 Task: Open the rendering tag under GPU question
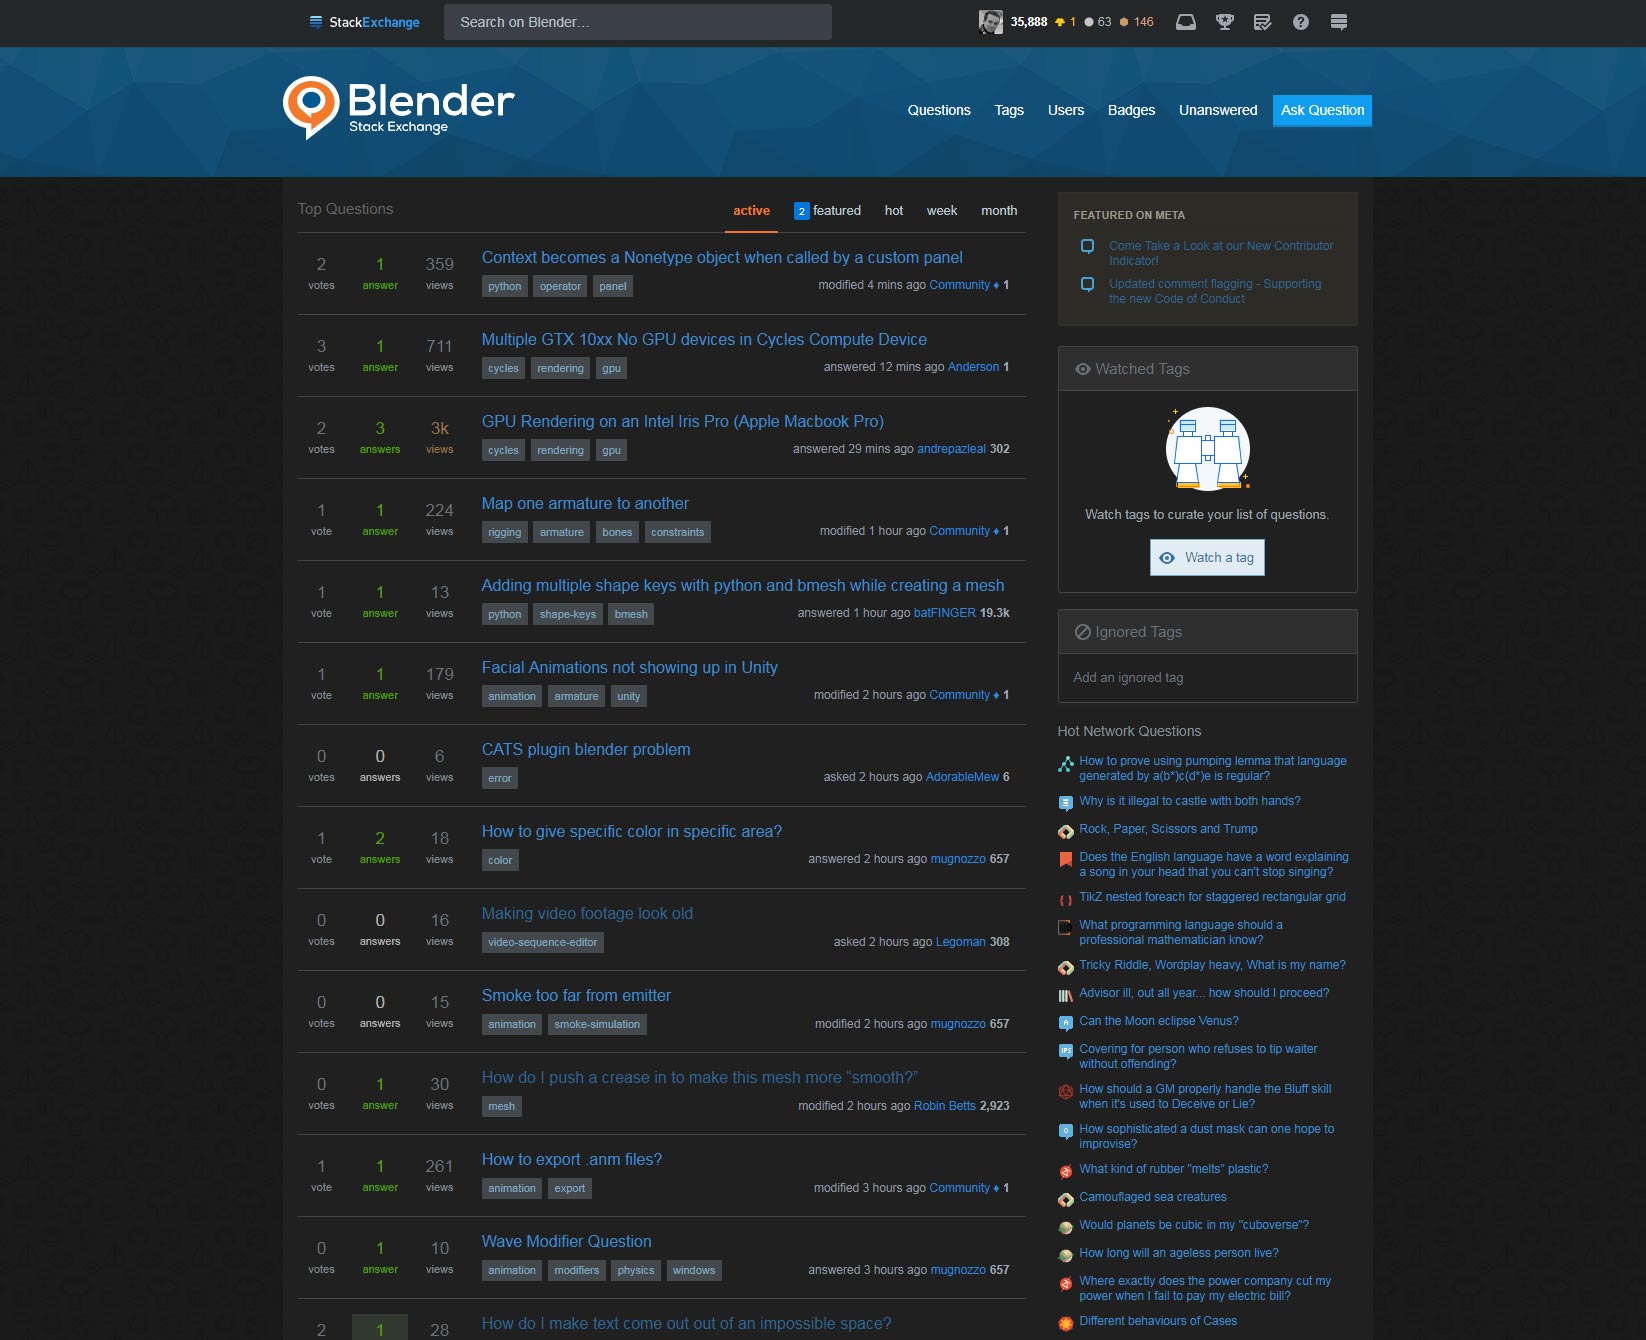560,450
